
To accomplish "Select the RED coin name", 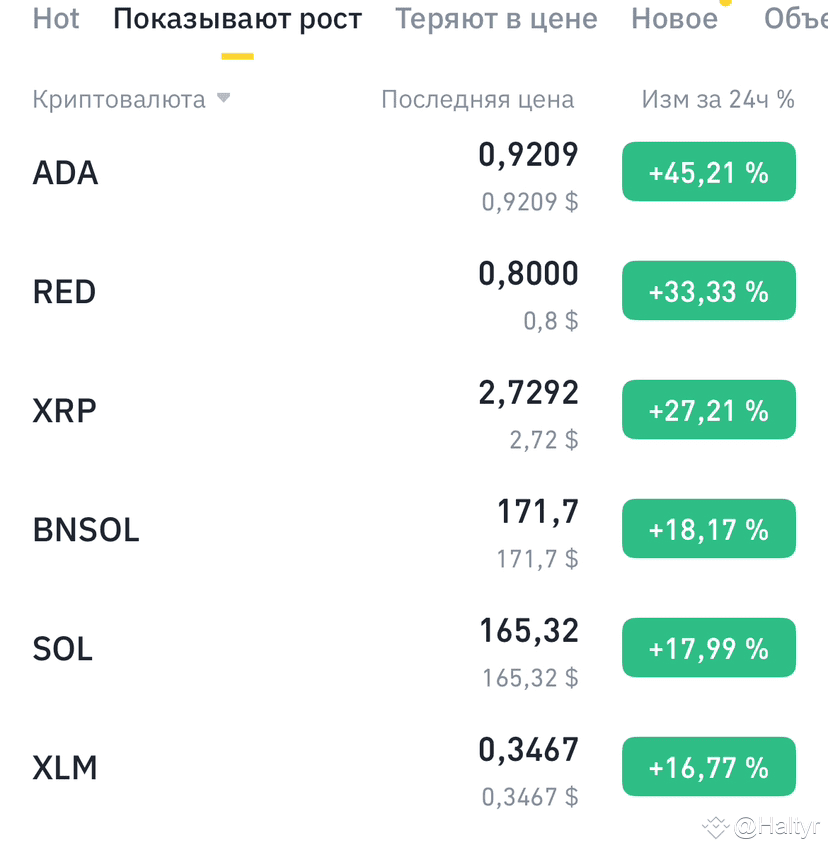I will coord(65,292).
